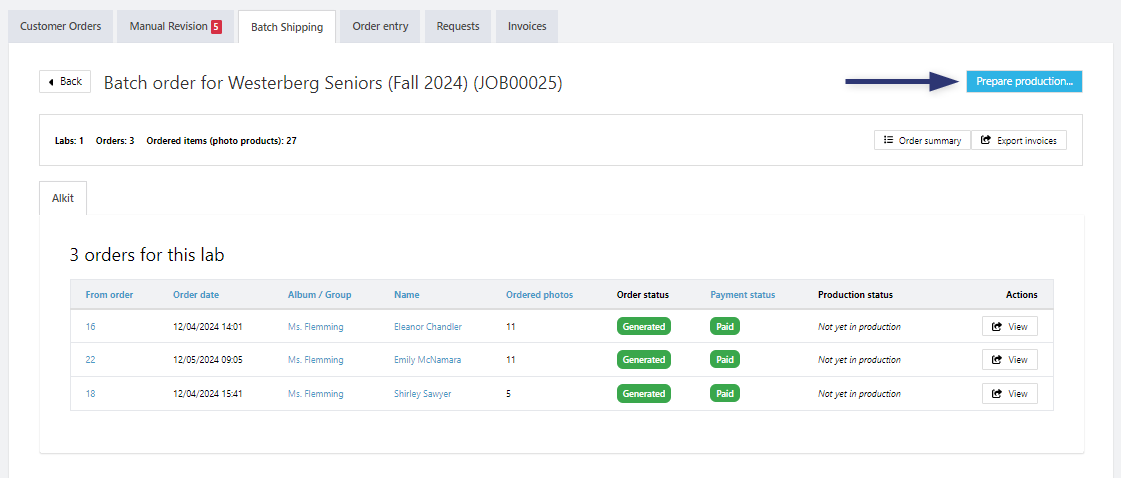This screenshot has width=1121, height=478.
Task: Sort by Name column header
Action: point(407,294)
